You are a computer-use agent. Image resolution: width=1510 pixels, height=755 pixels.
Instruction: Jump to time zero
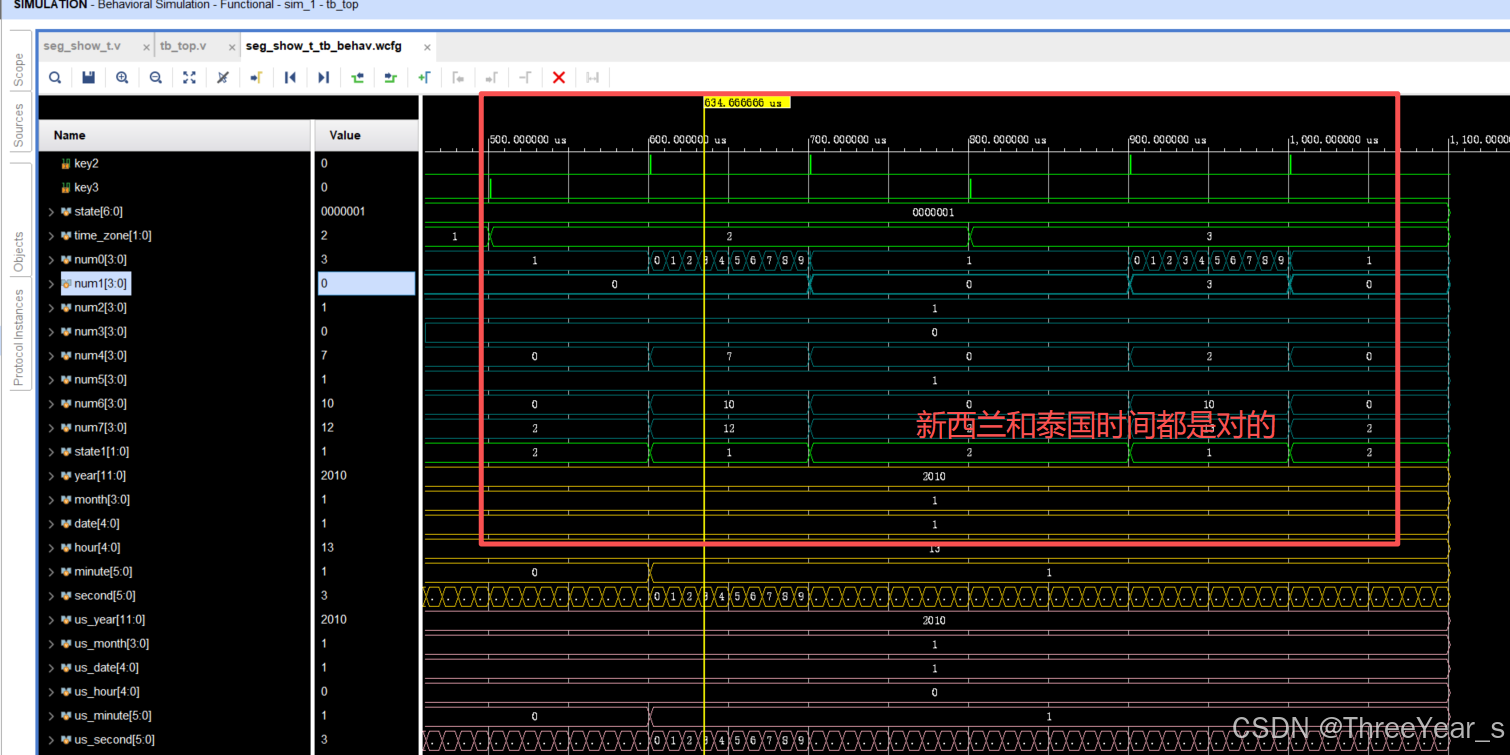click(290, 77)
